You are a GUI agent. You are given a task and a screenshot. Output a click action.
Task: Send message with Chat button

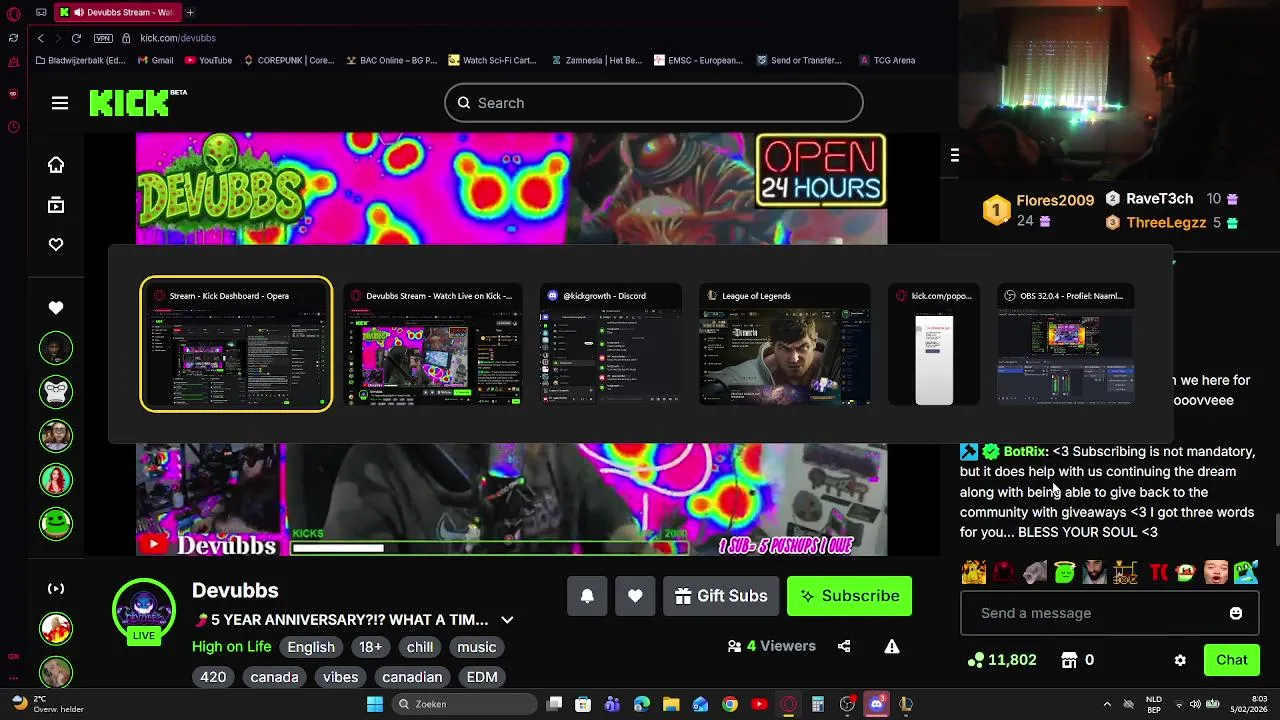click(x=1231, y=660)
